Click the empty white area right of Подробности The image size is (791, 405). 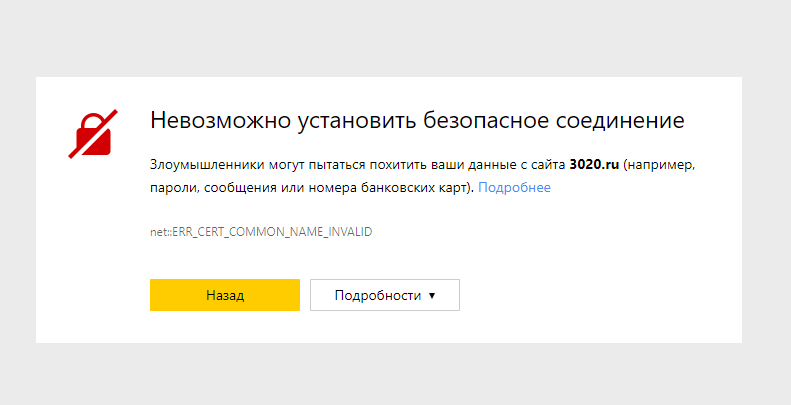coord(600,295)
